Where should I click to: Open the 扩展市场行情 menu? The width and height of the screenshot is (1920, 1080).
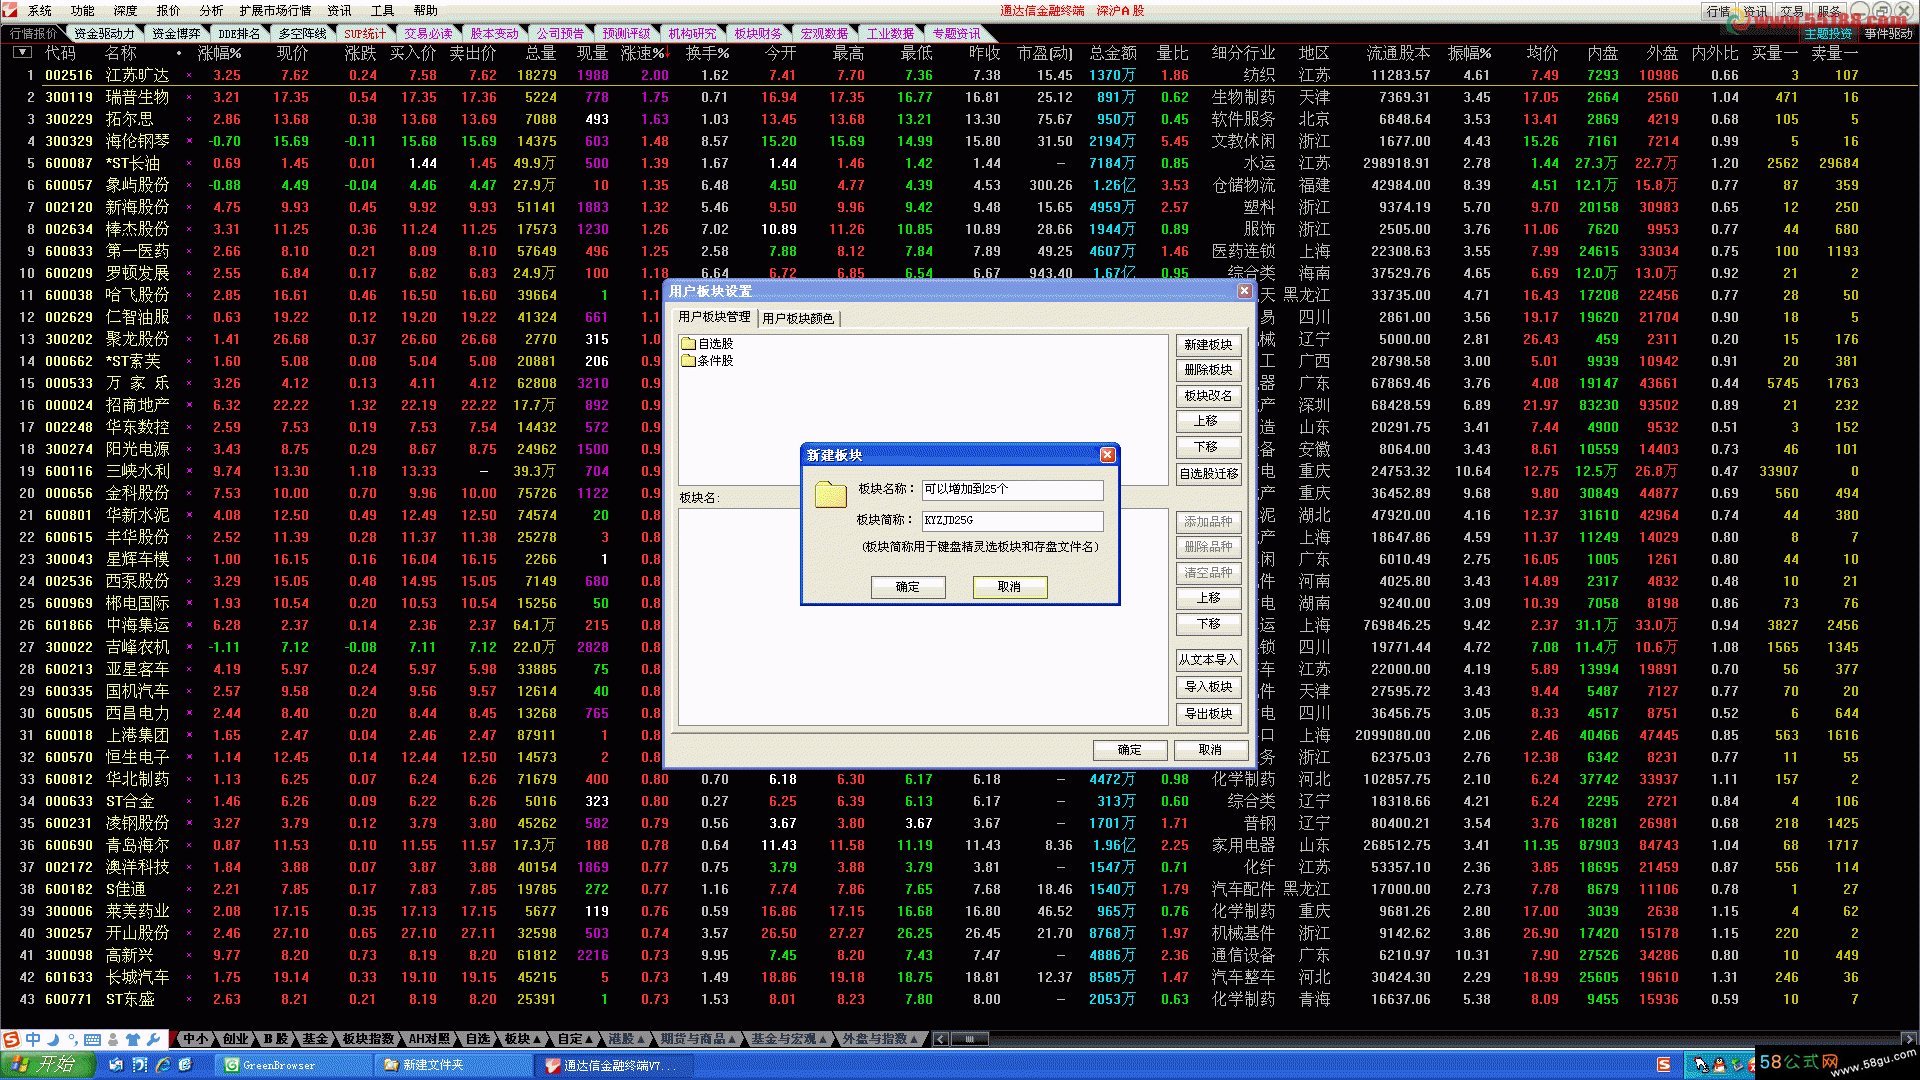[x=275, y=11]
